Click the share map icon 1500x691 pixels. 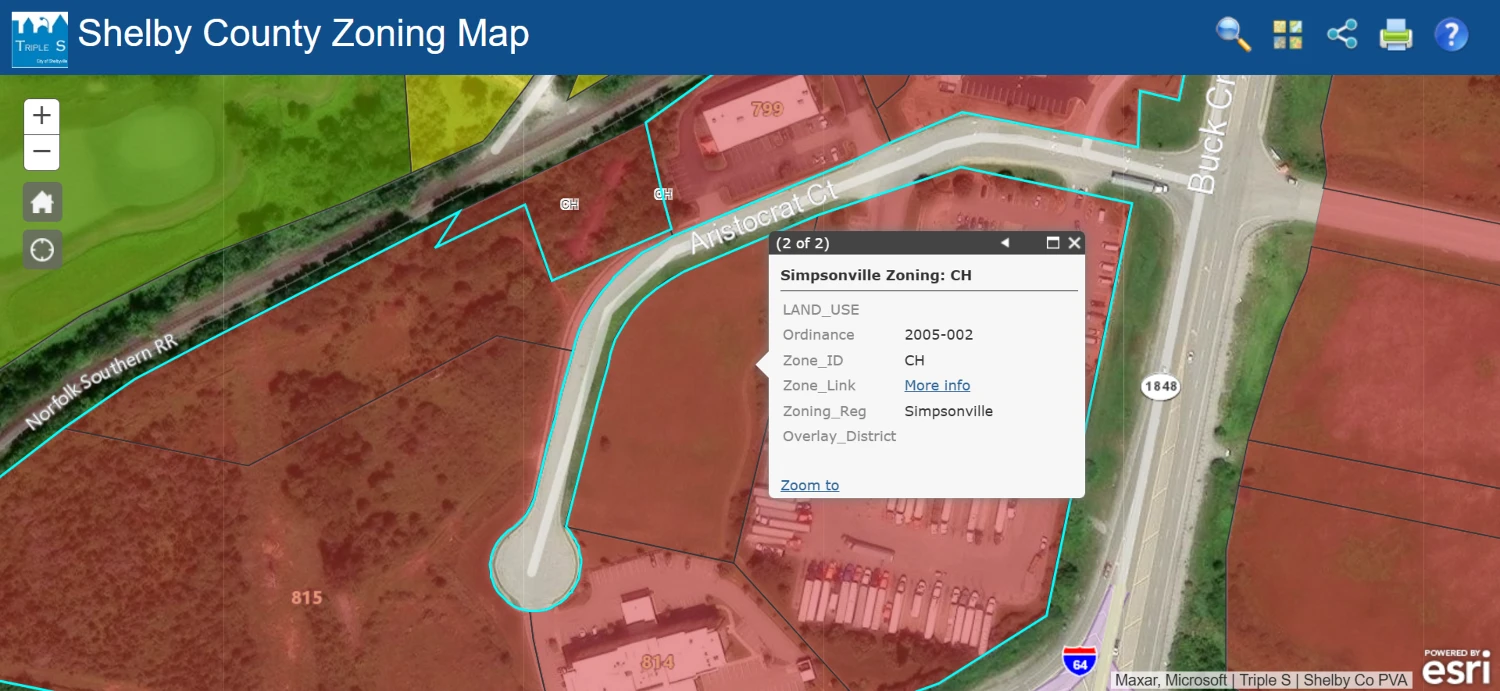[x=1342, y=35]
